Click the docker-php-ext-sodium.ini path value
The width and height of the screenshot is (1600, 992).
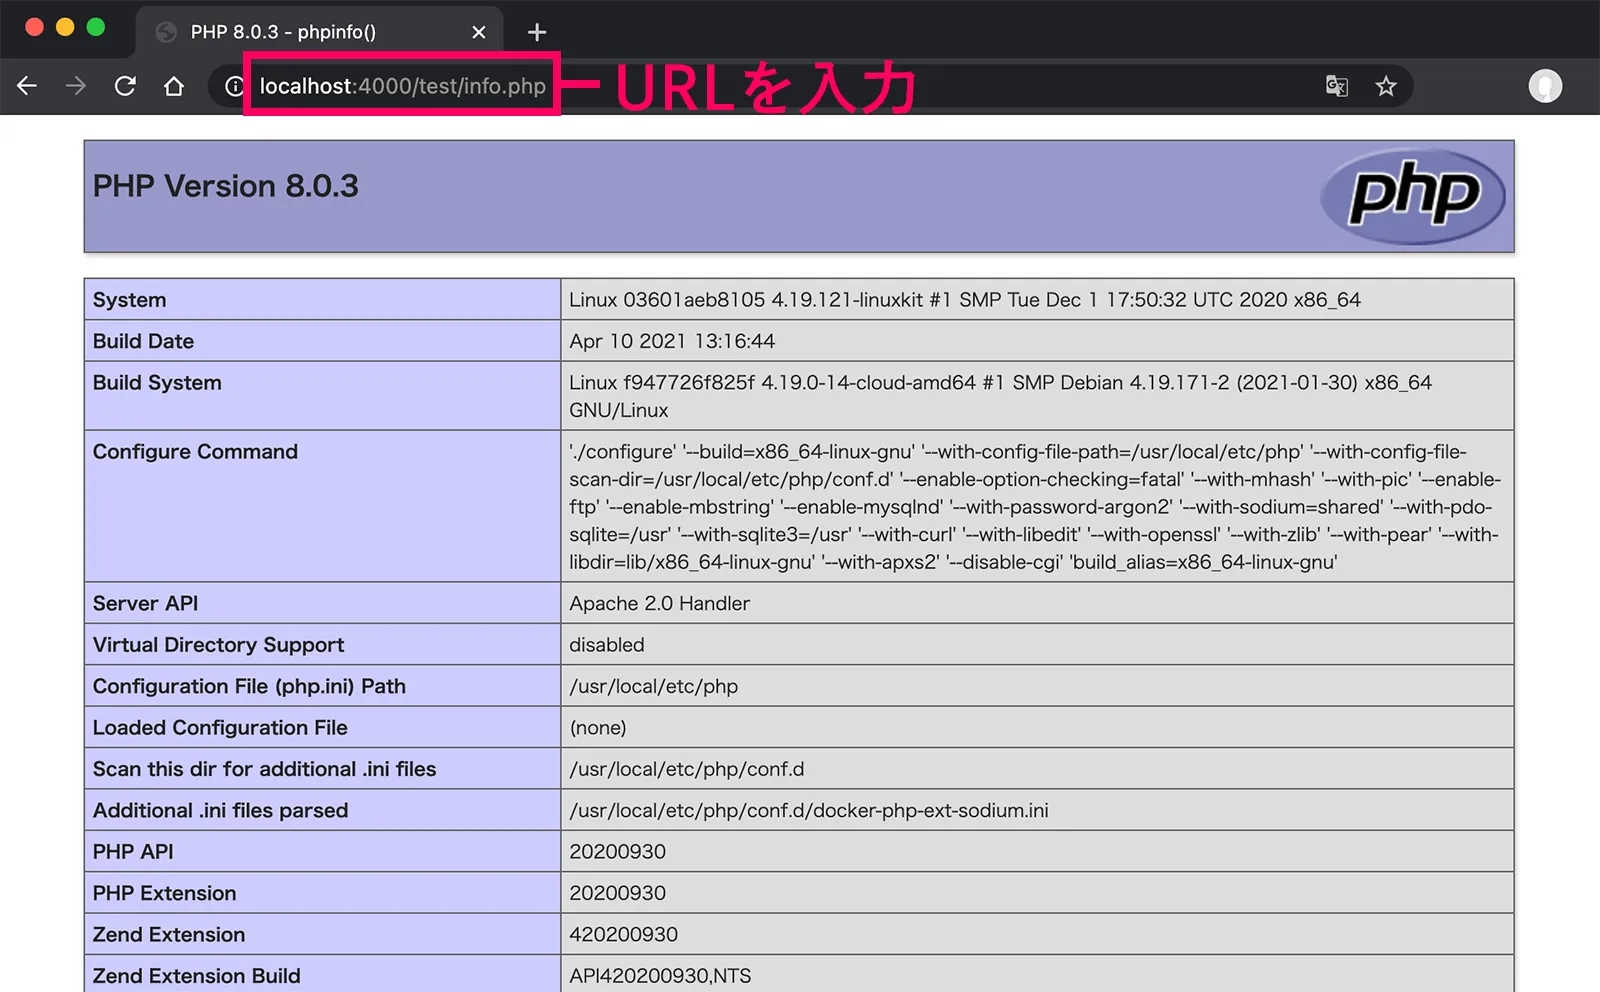coord(809,810)
